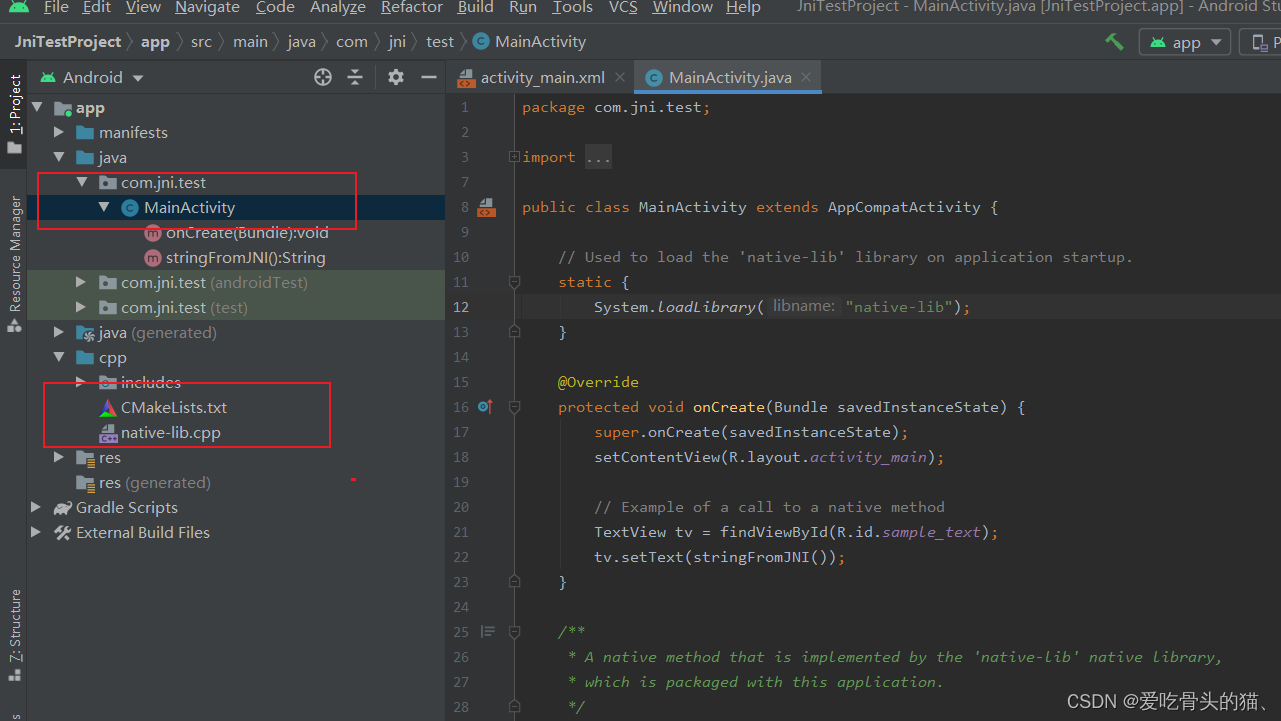1281x721 pixels.
Task: Click the C++ file icon beside native-lib.cpp
Action: (x=107, y=432)
